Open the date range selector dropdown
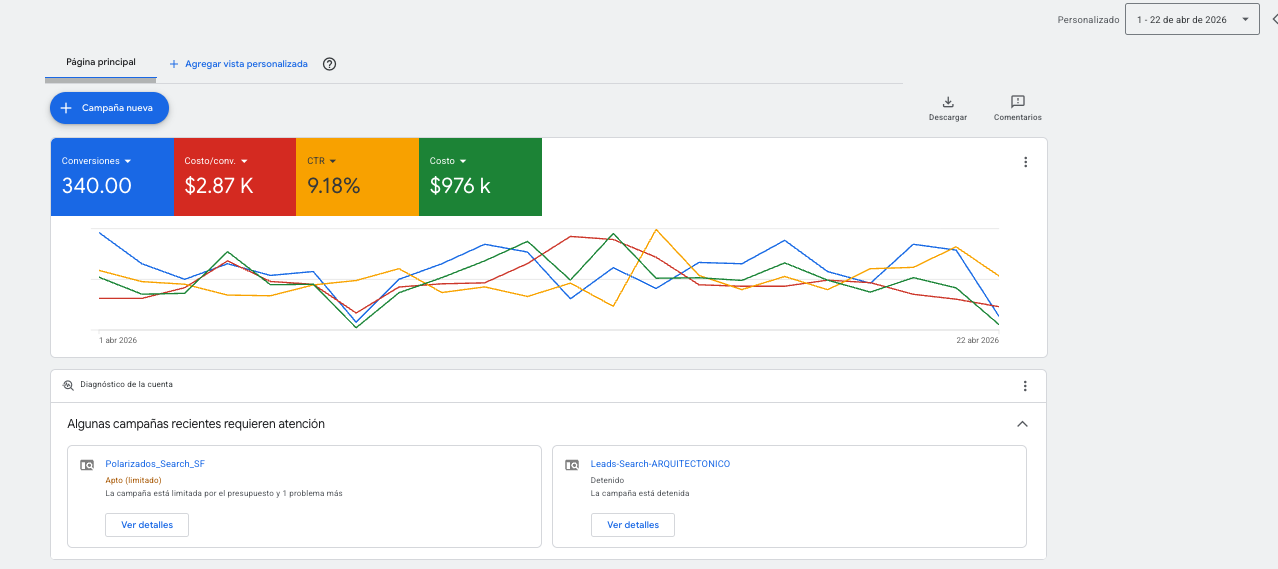This screenshot has width=1278, height=569. (1192, 19)
